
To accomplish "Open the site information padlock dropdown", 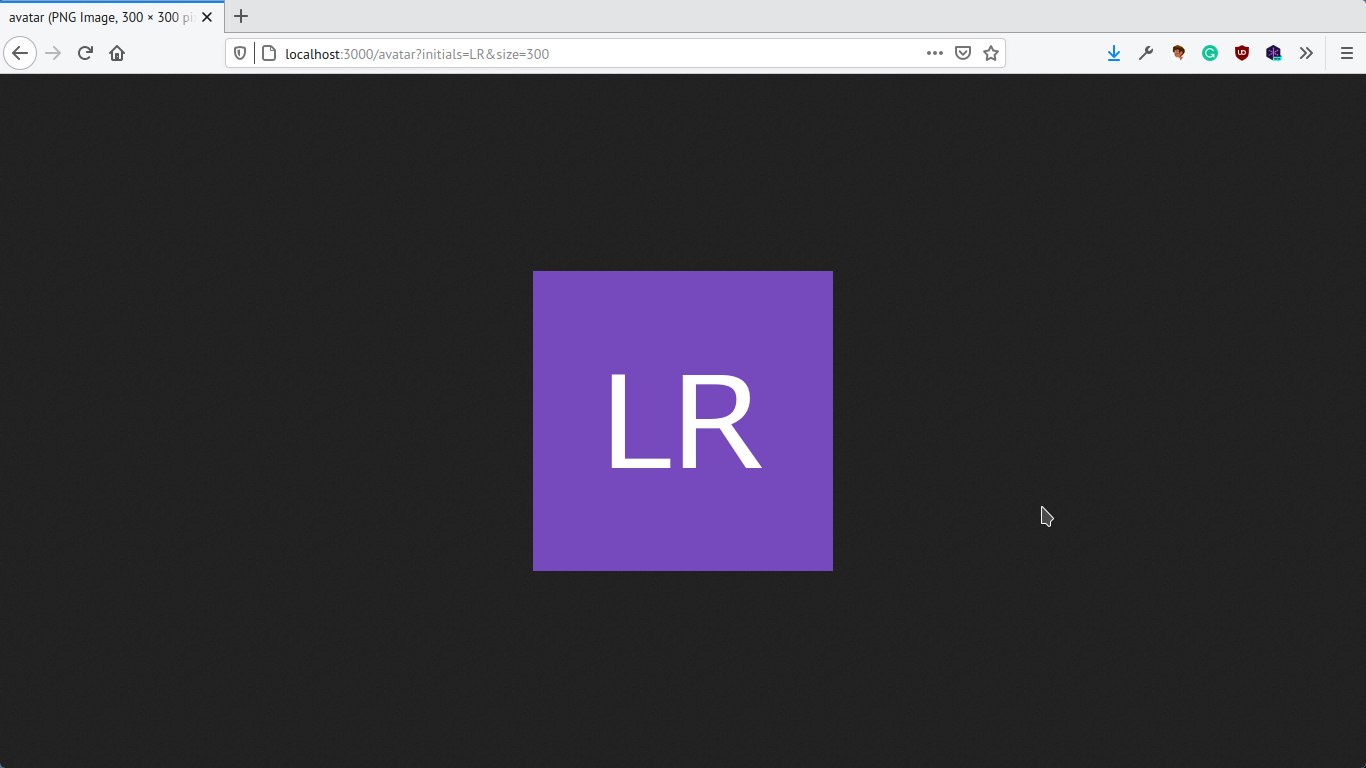I will (269, 52).
